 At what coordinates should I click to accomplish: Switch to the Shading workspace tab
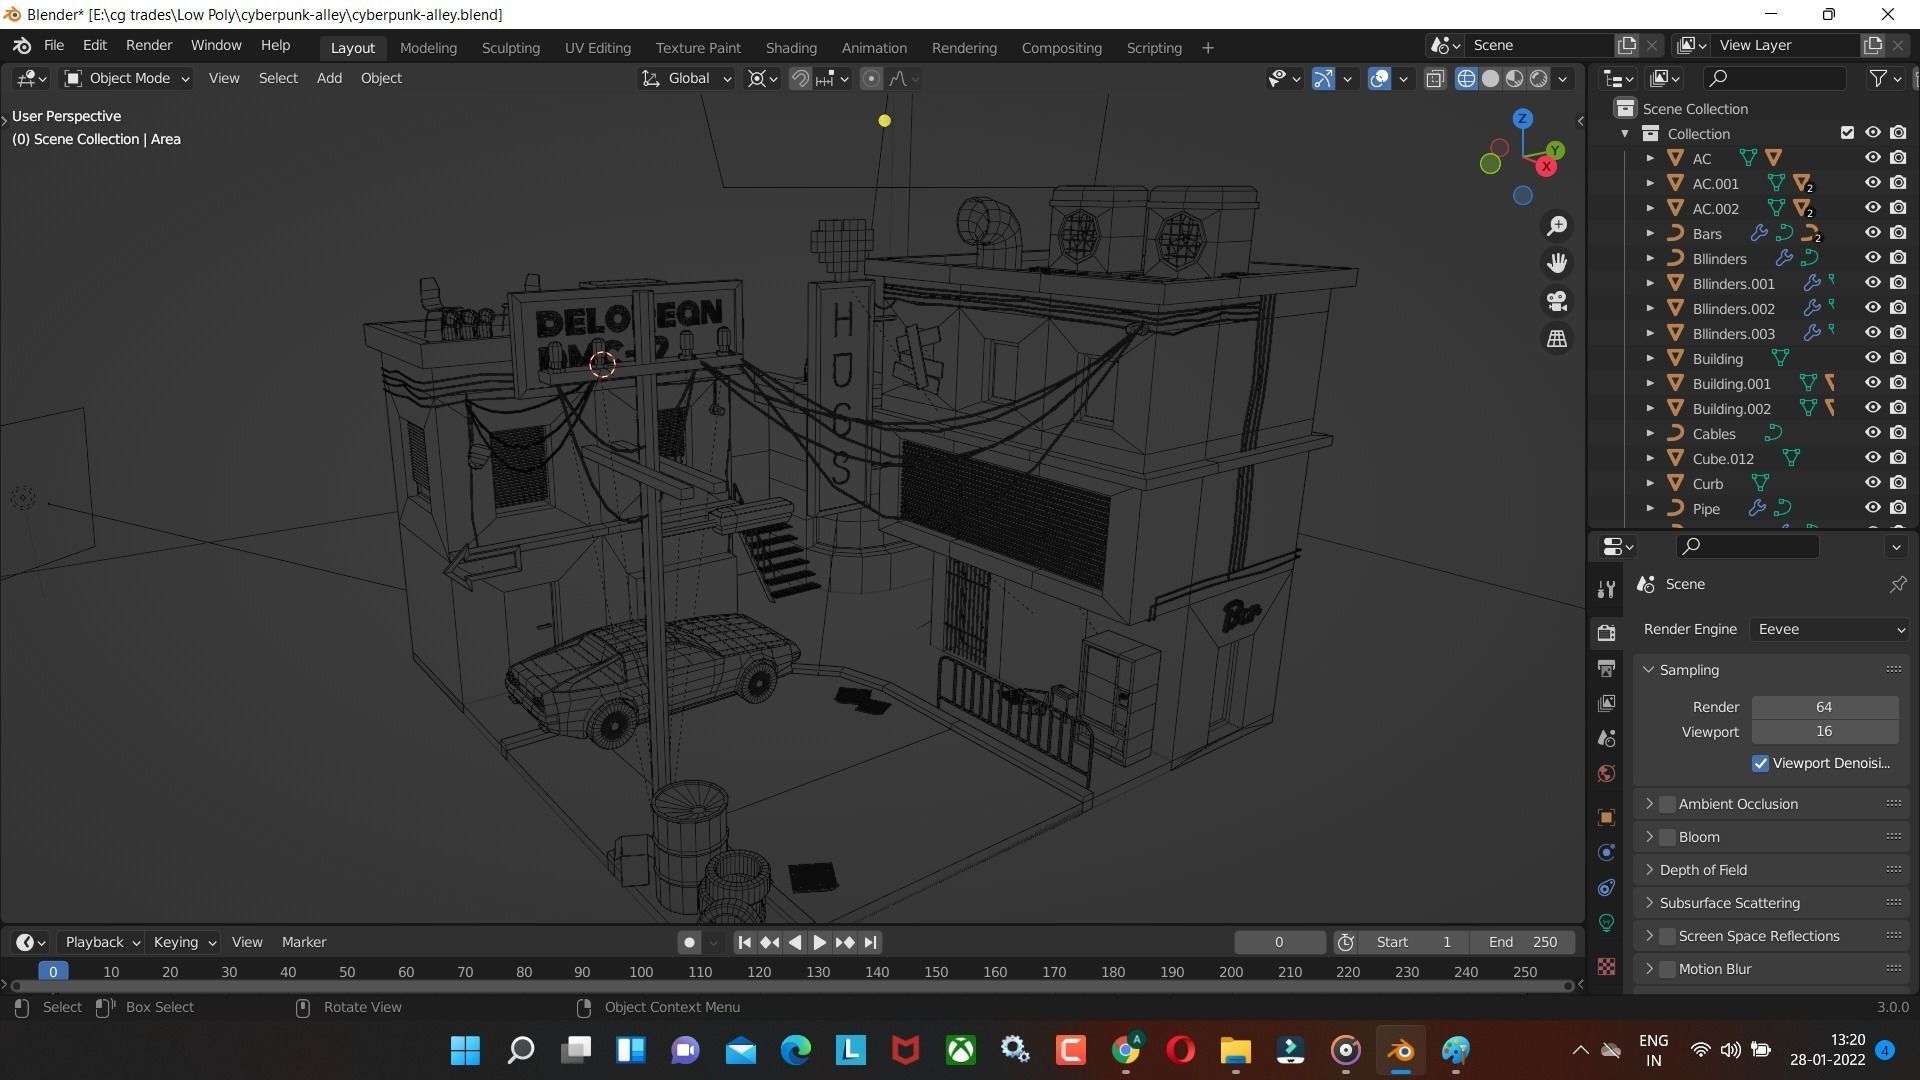(791, 48)
